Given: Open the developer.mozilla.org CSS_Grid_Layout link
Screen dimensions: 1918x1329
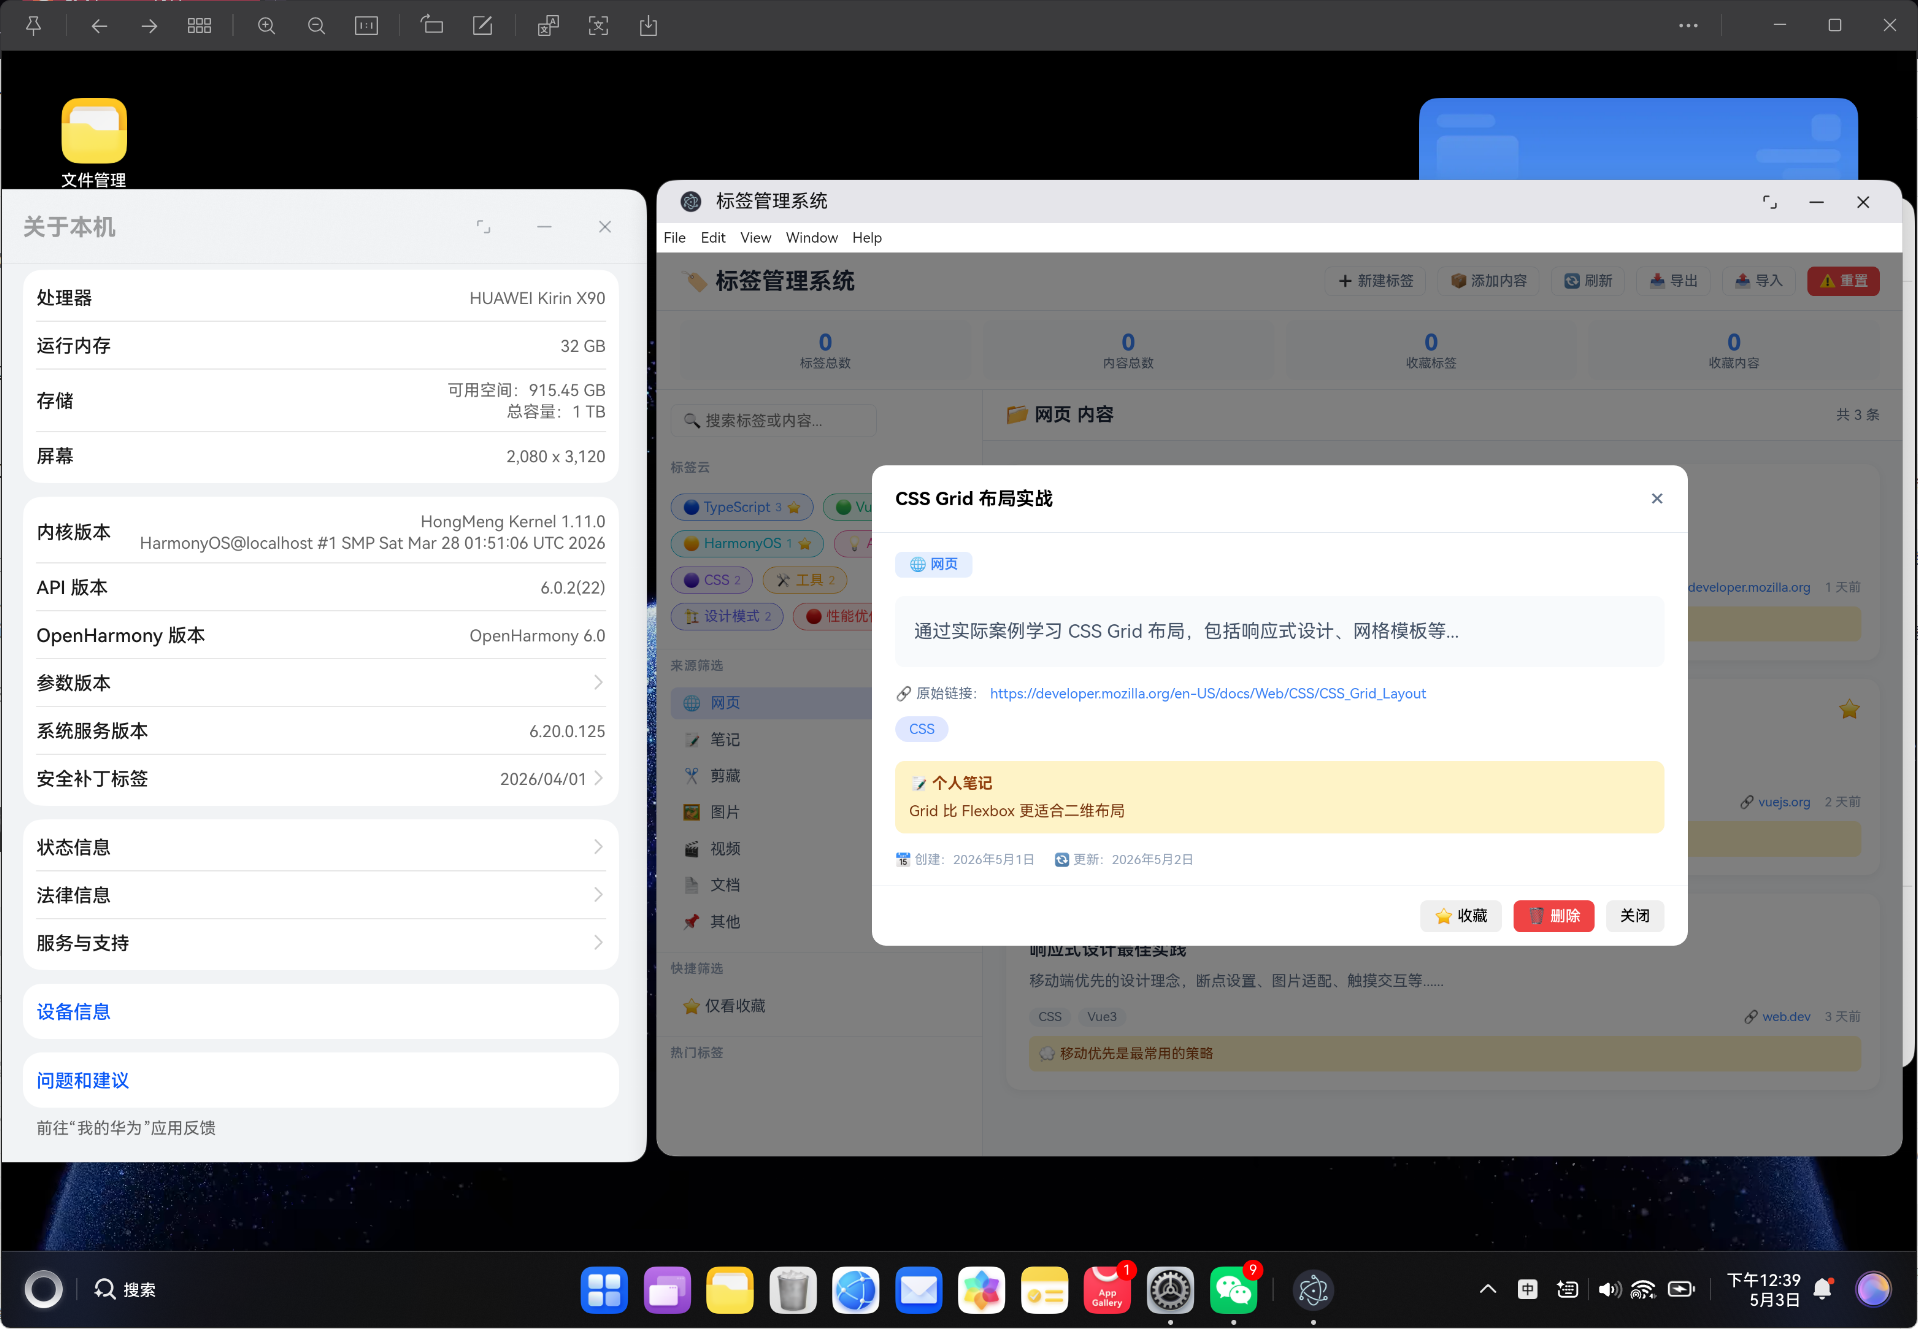Looking at the screenshot, I should [x=1207, y=693].
